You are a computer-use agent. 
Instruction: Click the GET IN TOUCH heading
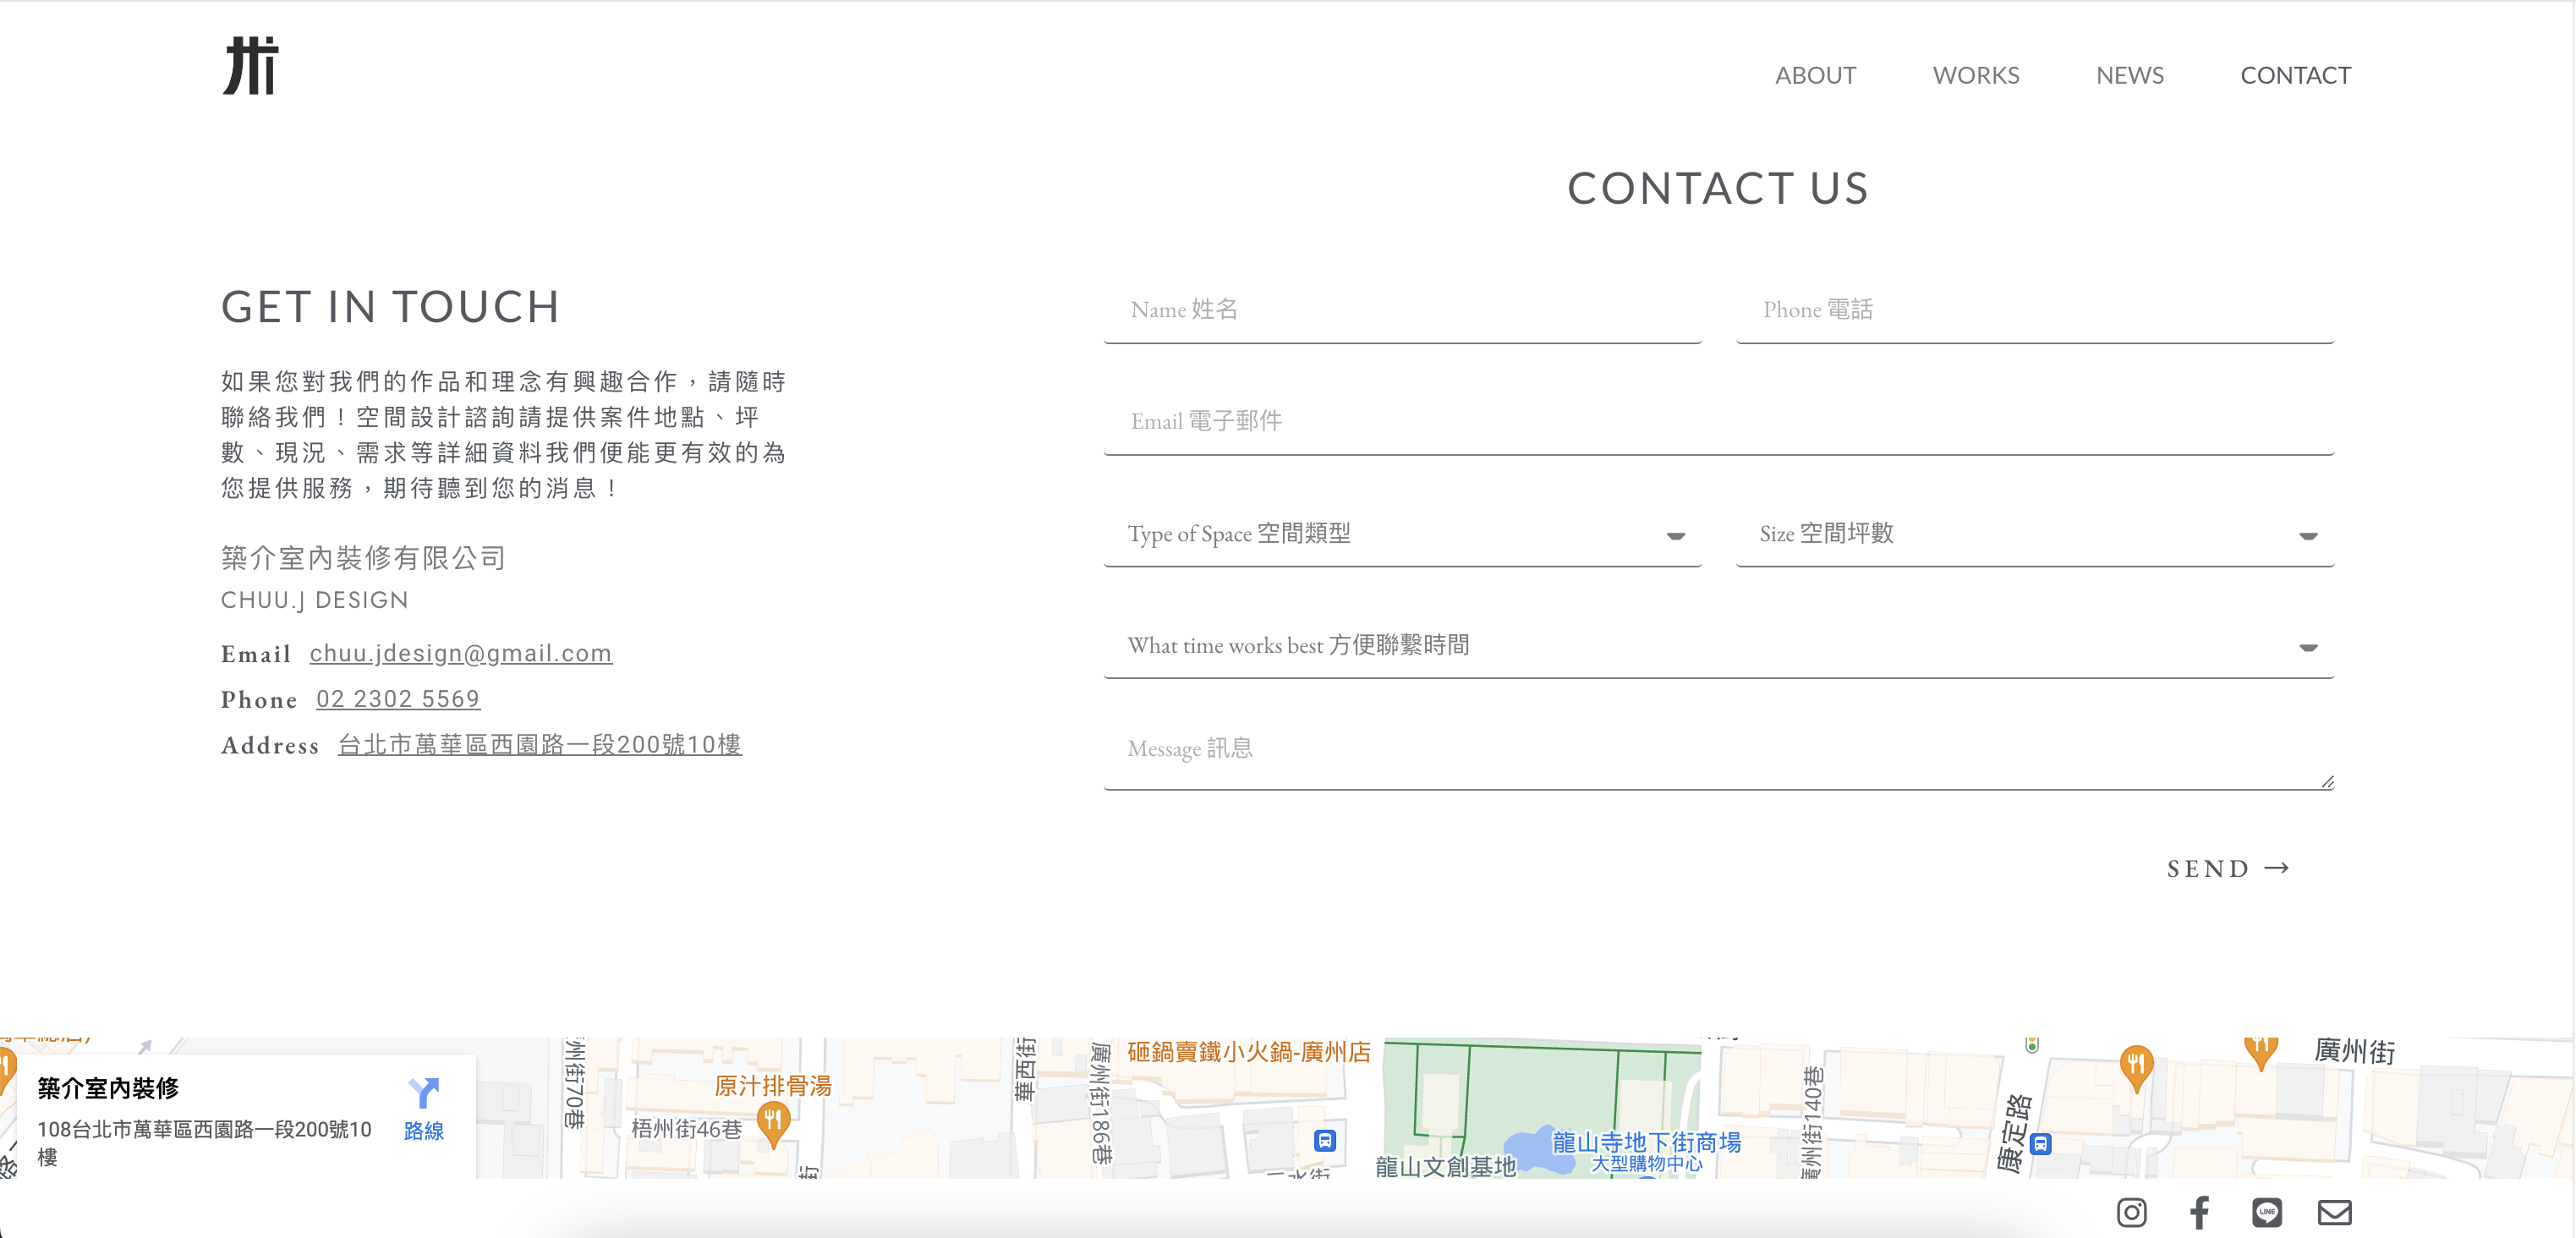tap(390, 307)
